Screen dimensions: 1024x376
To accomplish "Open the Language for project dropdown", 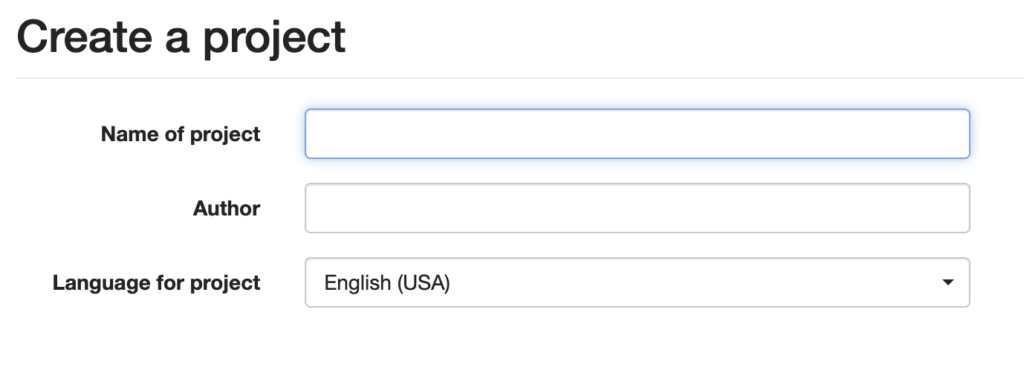I will pyautogui.click(x=637, y=283).
